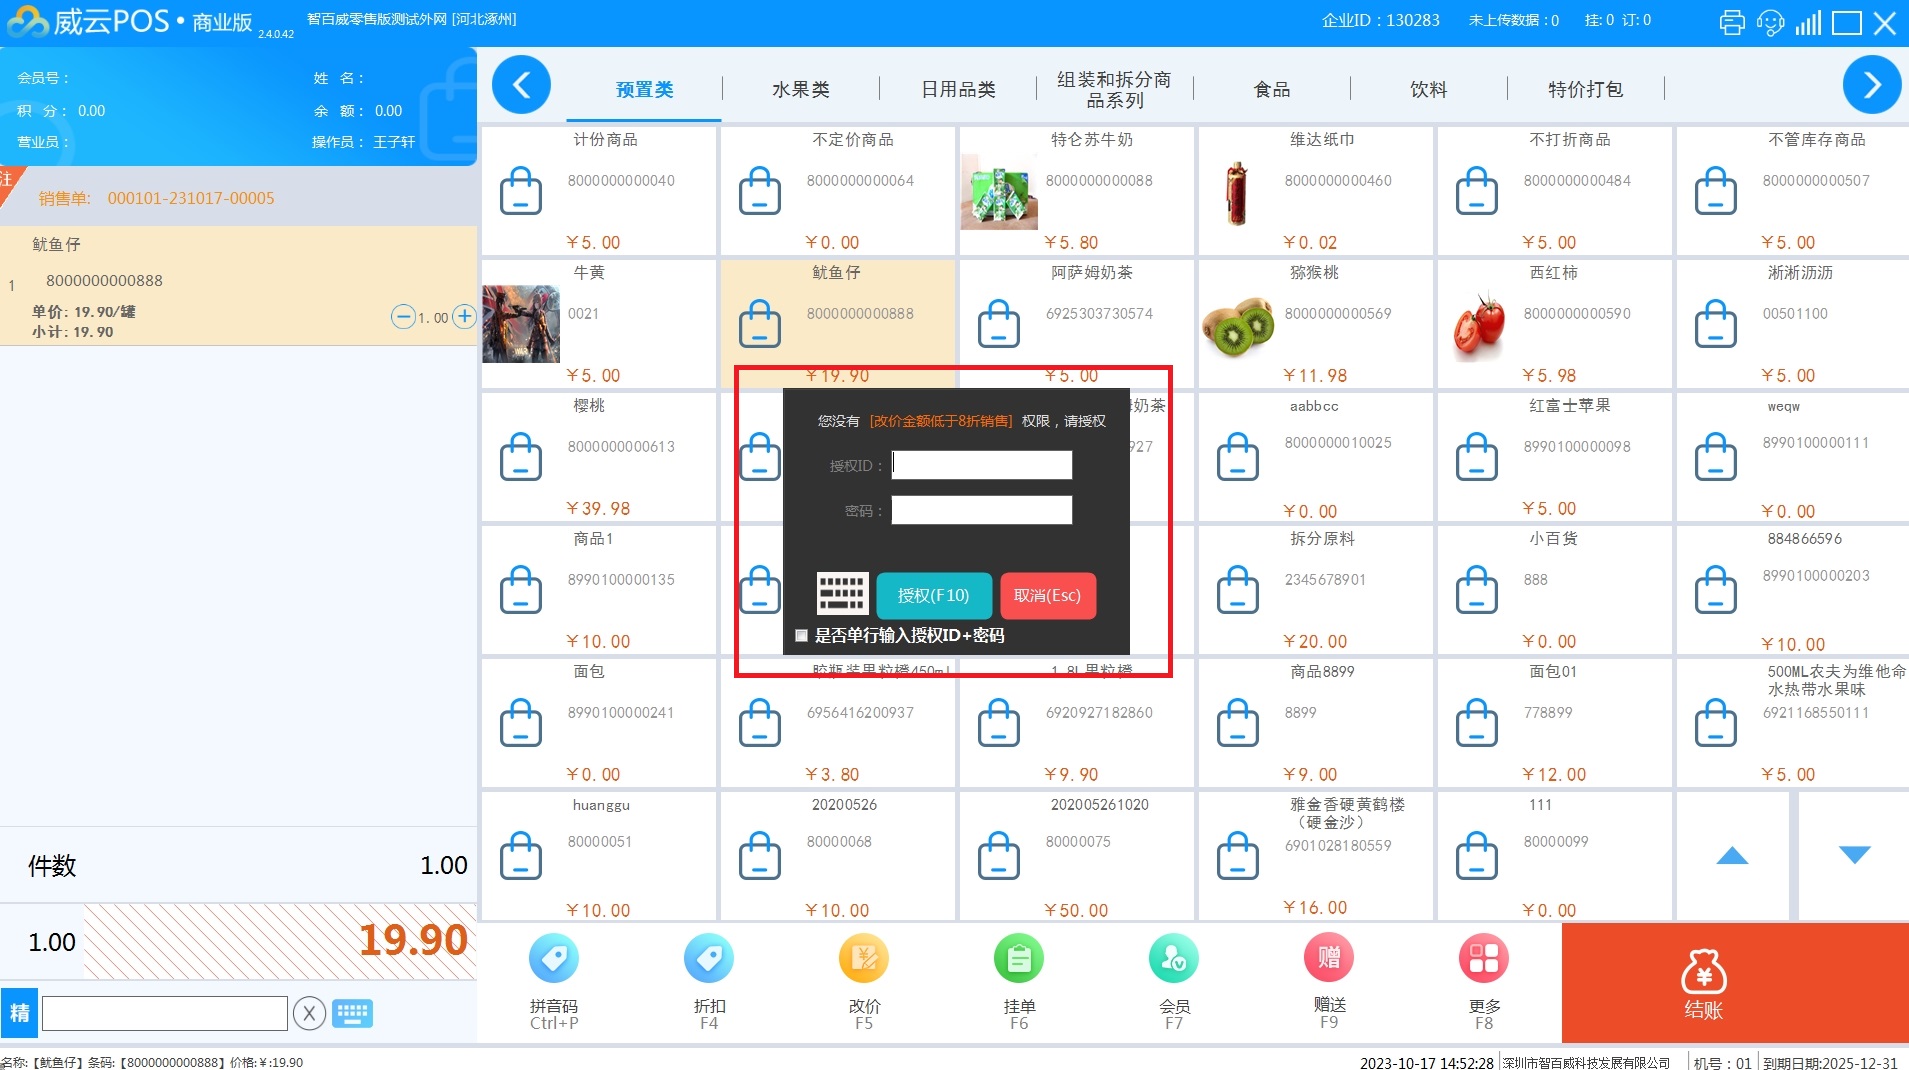
Task: Increase 鱿鱼仔 quantity with plus button
Action: pos(464,317)
